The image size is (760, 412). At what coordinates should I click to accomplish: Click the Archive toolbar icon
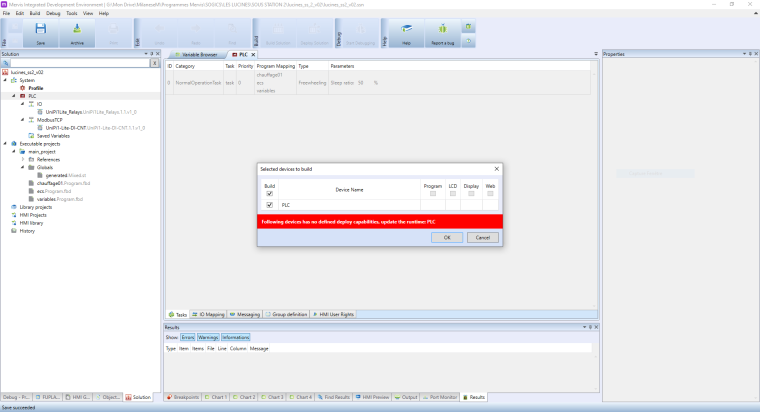77,35
